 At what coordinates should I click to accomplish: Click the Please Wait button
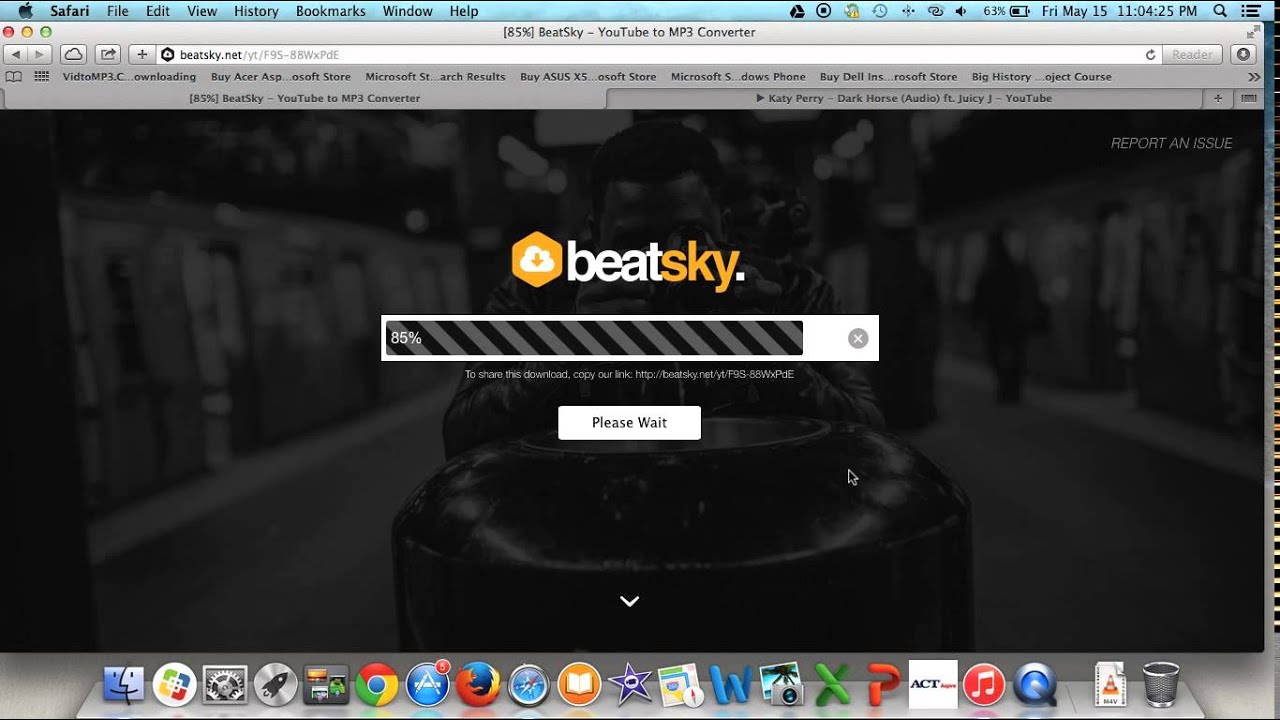pyautogui.click(x=629, y=422)
